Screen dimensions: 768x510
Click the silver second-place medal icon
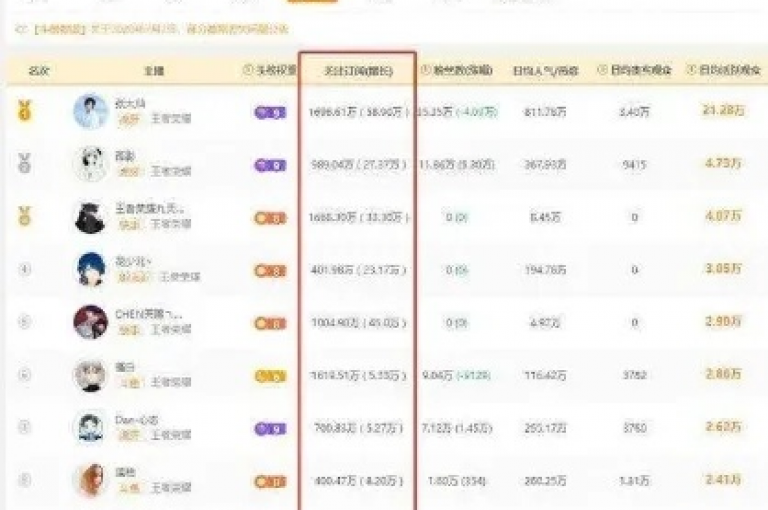(x=24, y=163)
